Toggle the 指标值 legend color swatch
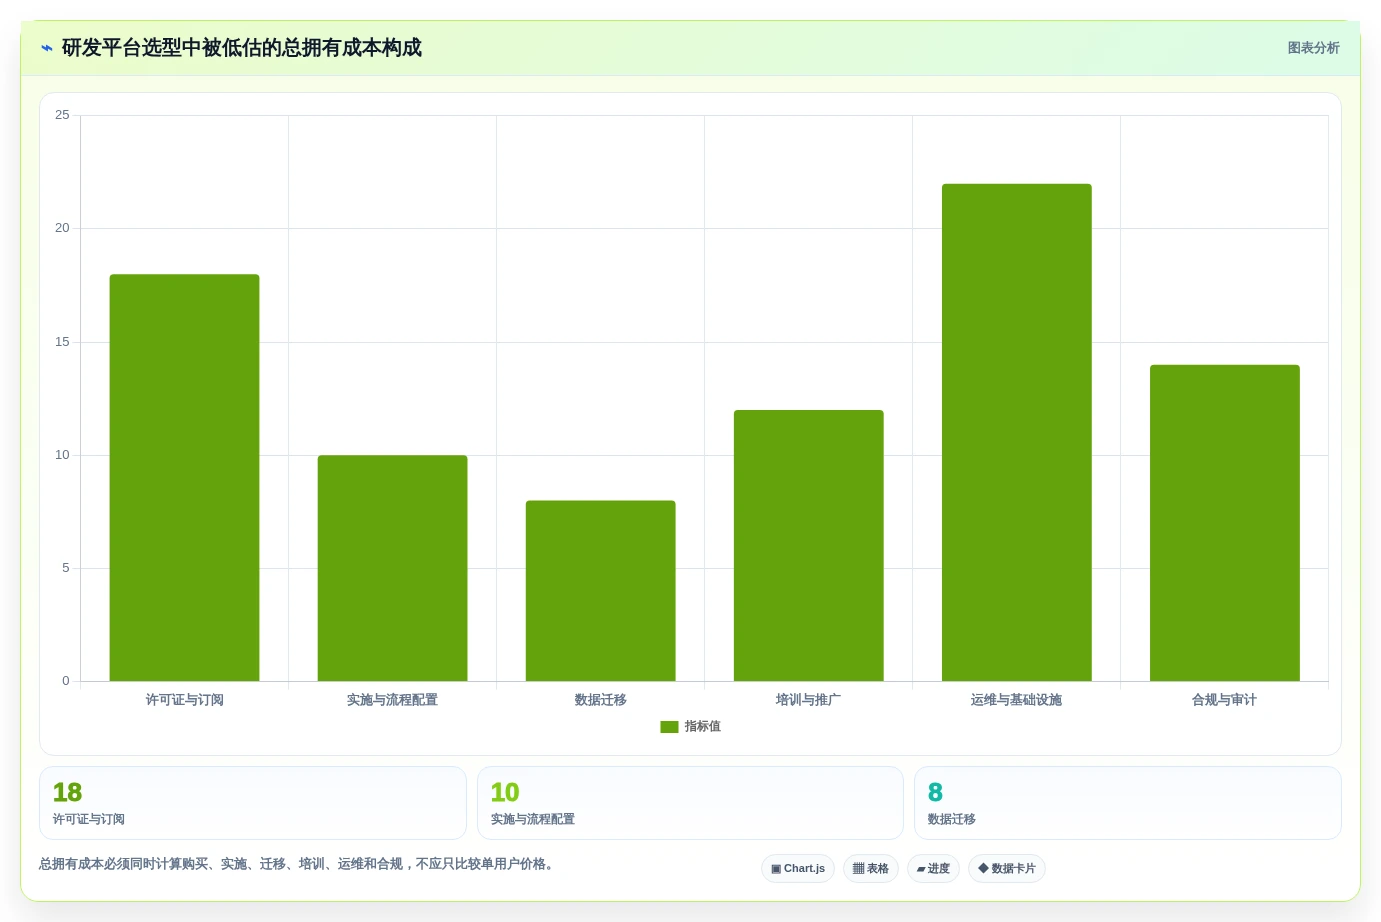This screenshot has height=922, width=1381. tap(669, 727)
